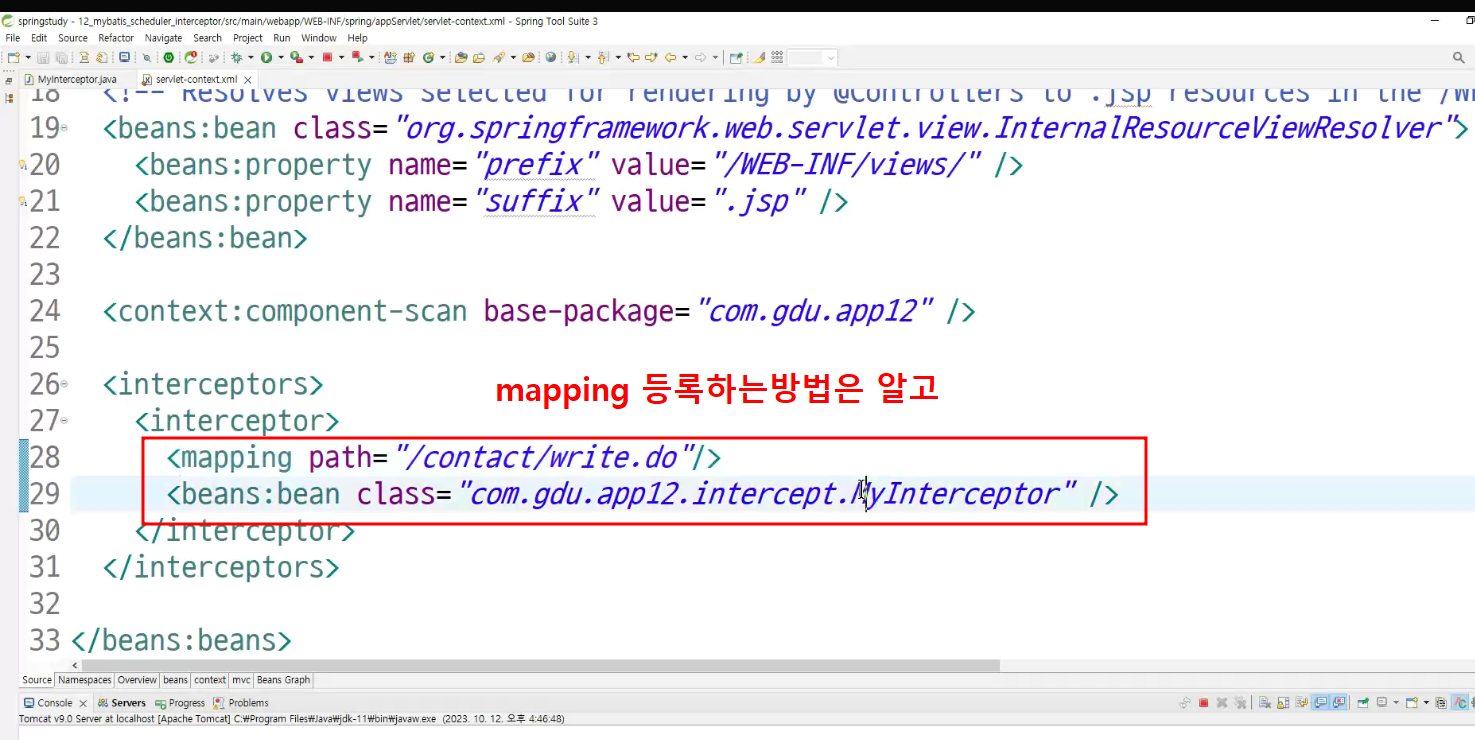Click the Save All toolbar icon
This screenshot has height=740, width=1475.
(61, 58)
